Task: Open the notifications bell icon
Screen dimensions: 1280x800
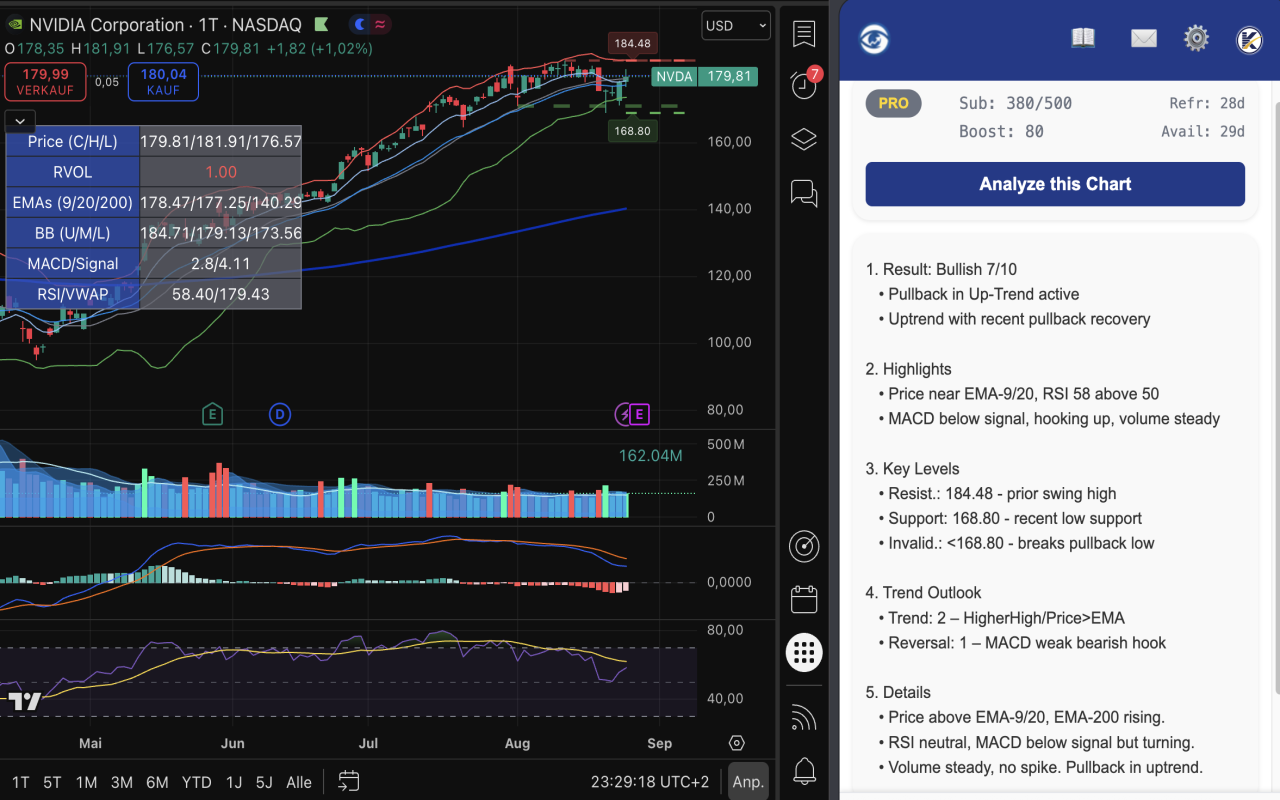Action: 804,770
